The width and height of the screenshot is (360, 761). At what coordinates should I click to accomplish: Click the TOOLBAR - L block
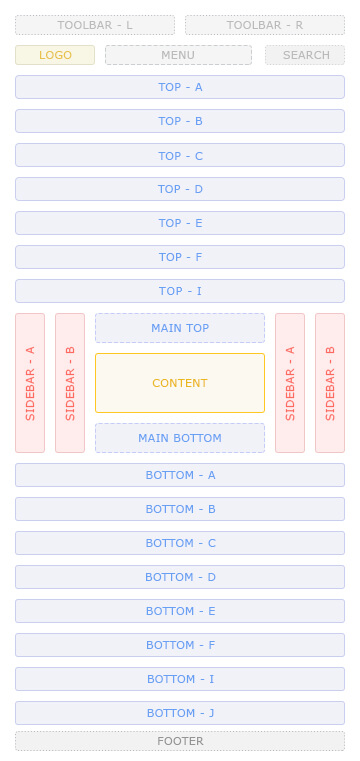pyautogui.click(x=95, y=25)
